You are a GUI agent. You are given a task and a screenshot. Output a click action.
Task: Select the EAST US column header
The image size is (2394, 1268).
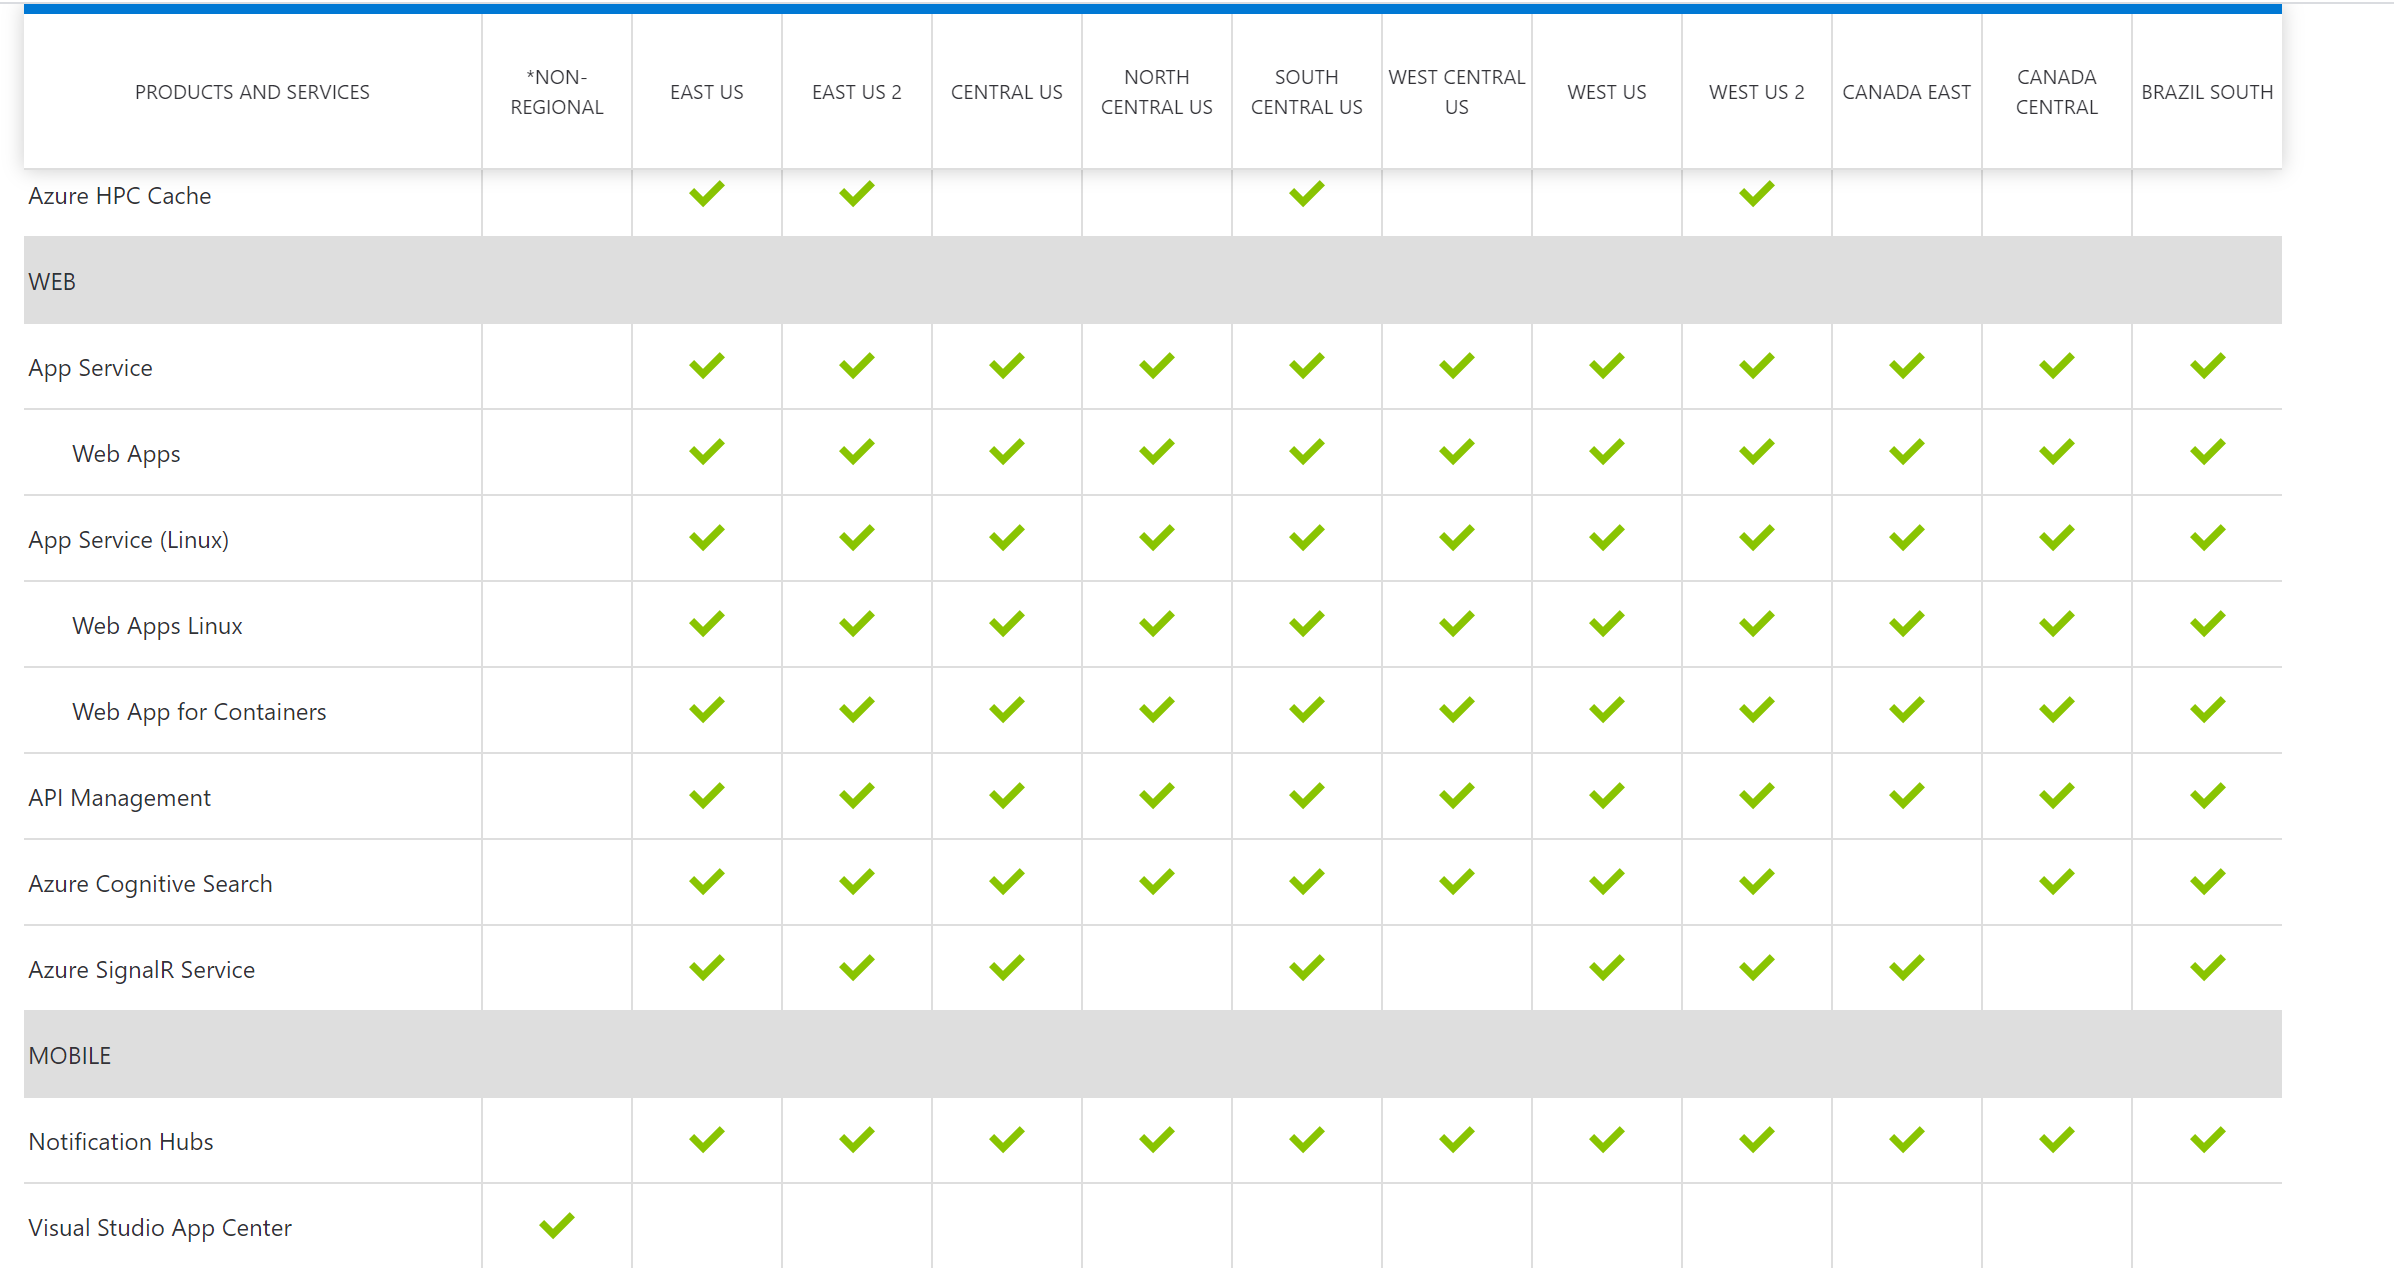point(706,91)
